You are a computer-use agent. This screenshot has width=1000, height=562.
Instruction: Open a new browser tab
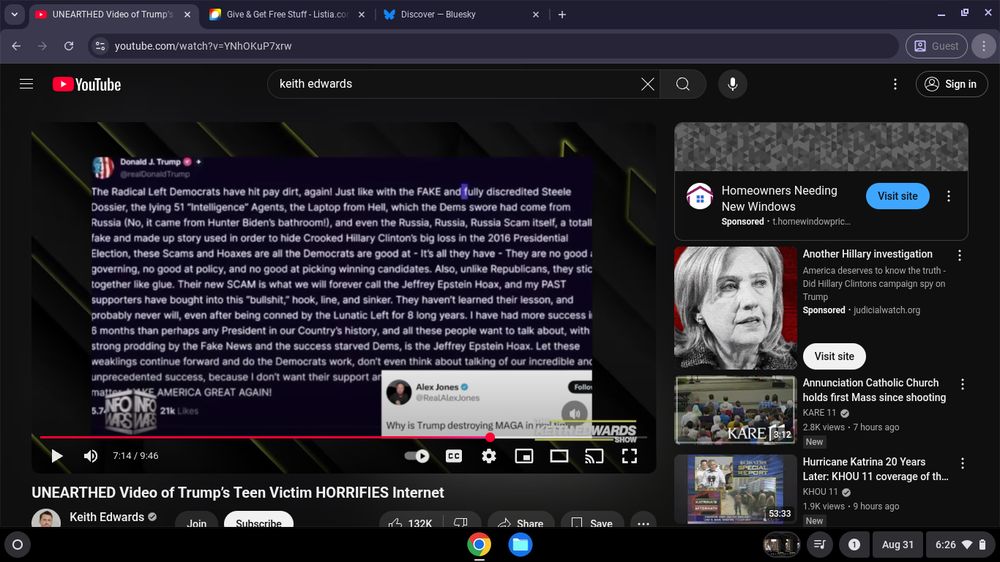pos(562,14)
